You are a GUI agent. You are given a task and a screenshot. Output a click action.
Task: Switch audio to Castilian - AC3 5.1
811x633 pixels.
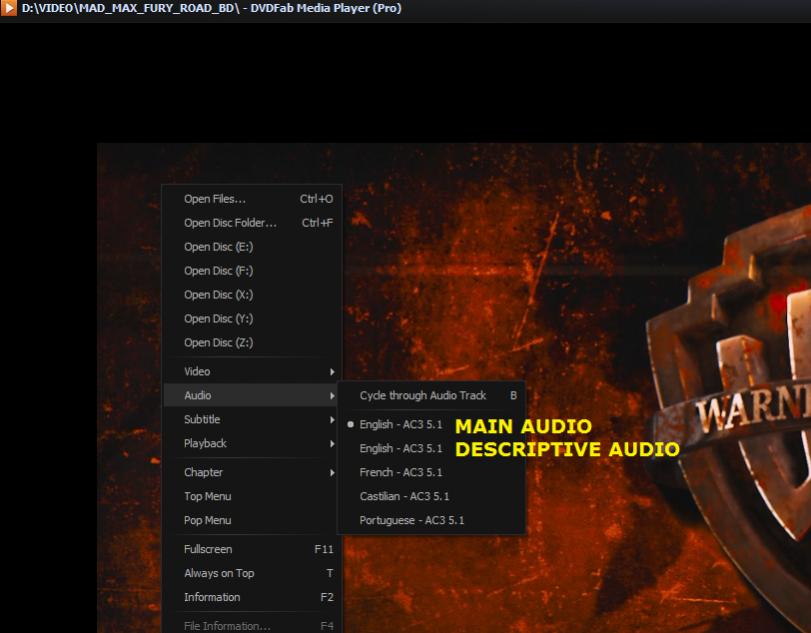tap(431, 496)
